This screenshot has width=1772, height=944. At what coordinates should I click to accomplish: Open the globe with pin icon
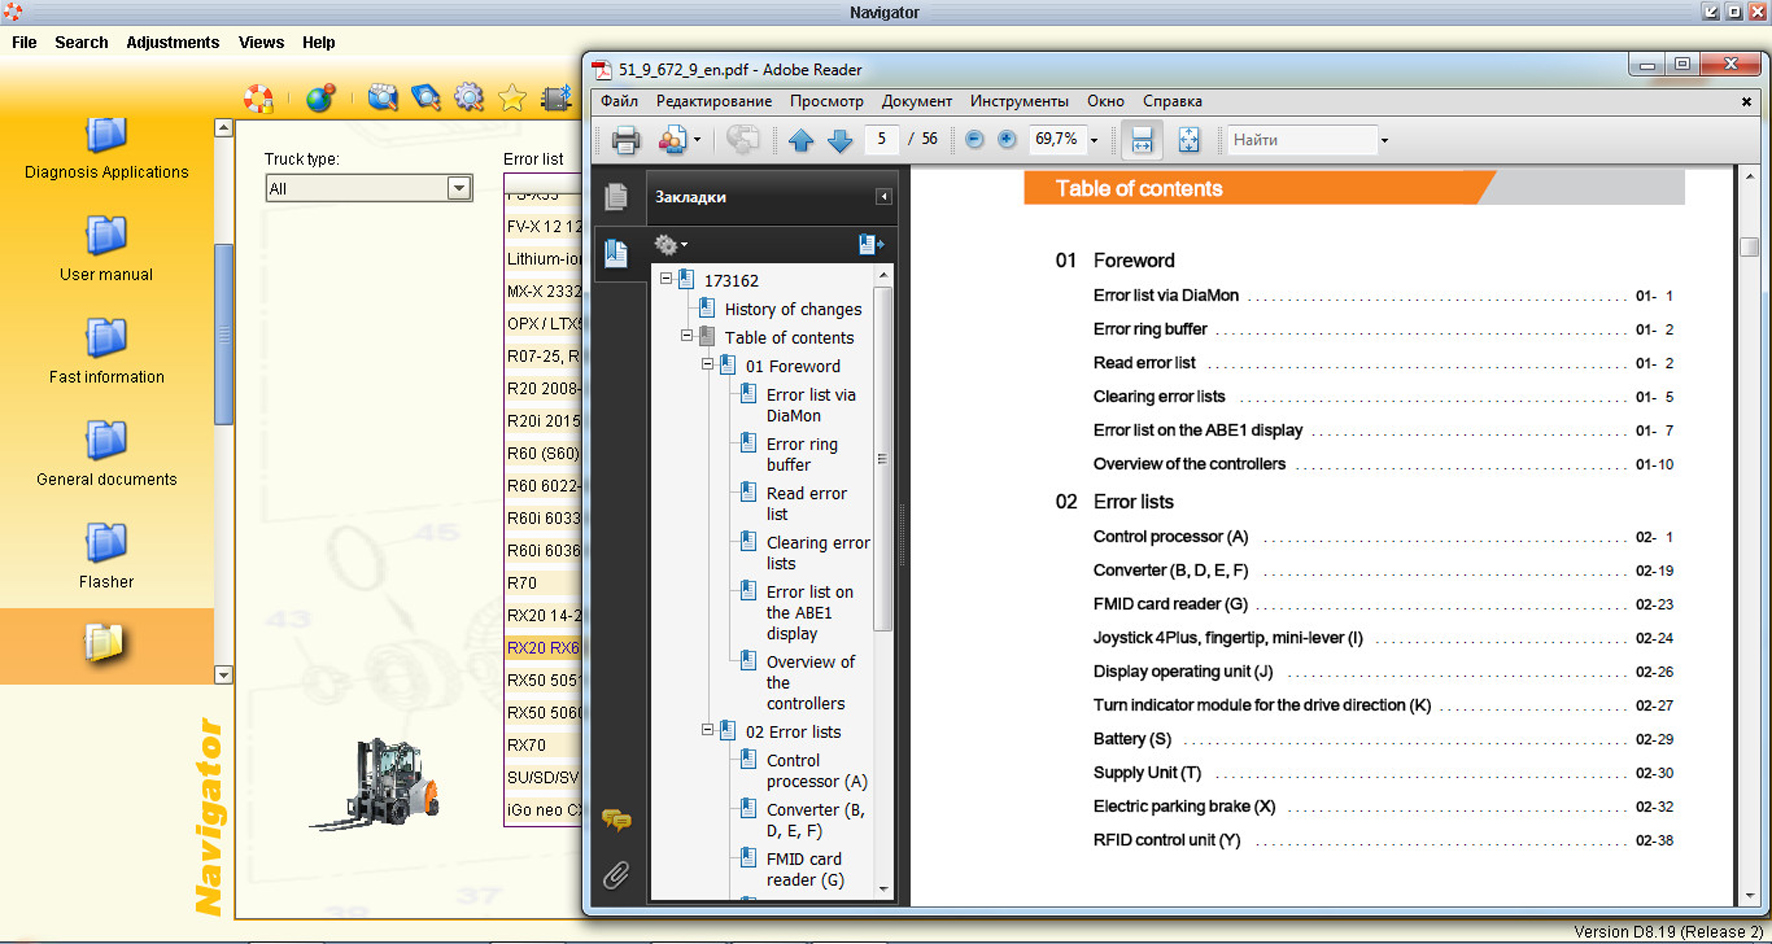(320, 98)
